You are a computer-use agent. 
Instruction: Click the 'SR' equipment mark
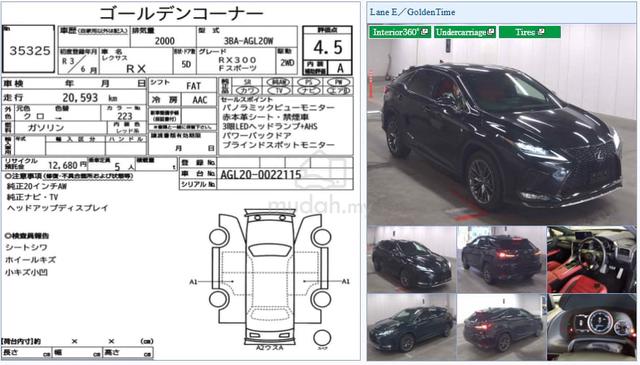click(248, 82)
